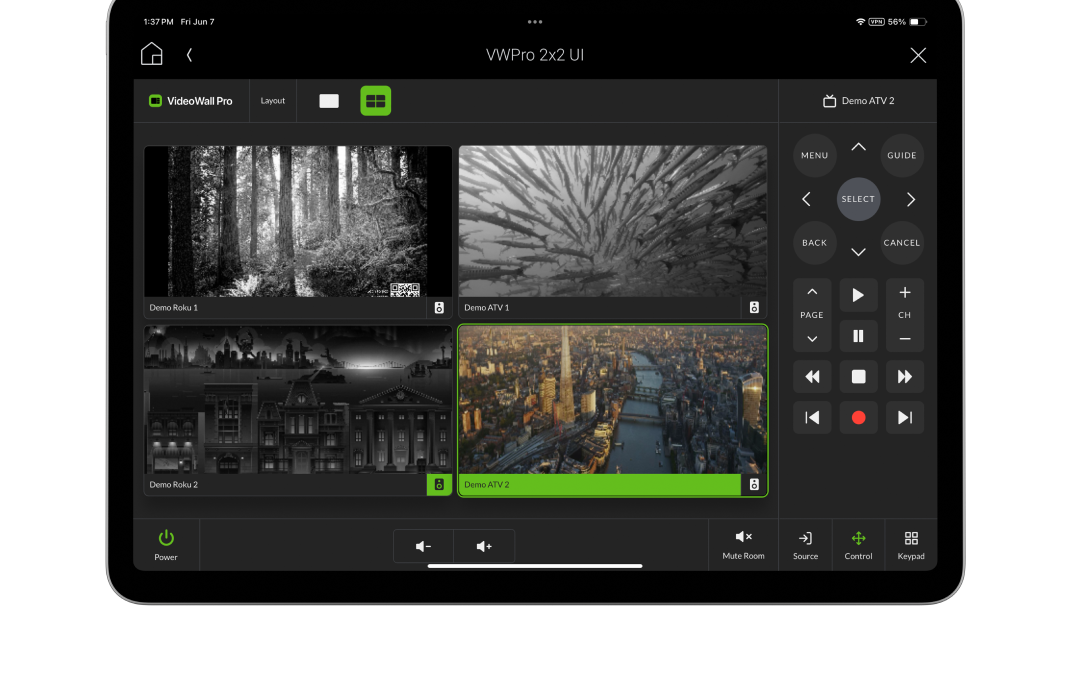Viewport: 1070px width, 675px height.
Task: Open the Source tab
Action: click(x=805, y=545)
